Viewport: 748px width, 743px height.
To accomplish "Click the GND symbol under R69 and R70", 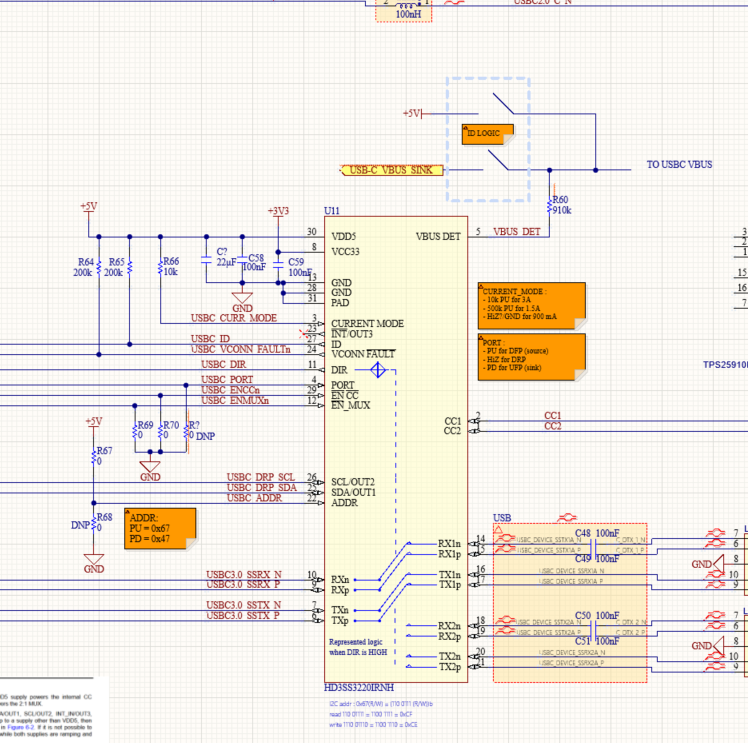I will [x=150, y=471].
